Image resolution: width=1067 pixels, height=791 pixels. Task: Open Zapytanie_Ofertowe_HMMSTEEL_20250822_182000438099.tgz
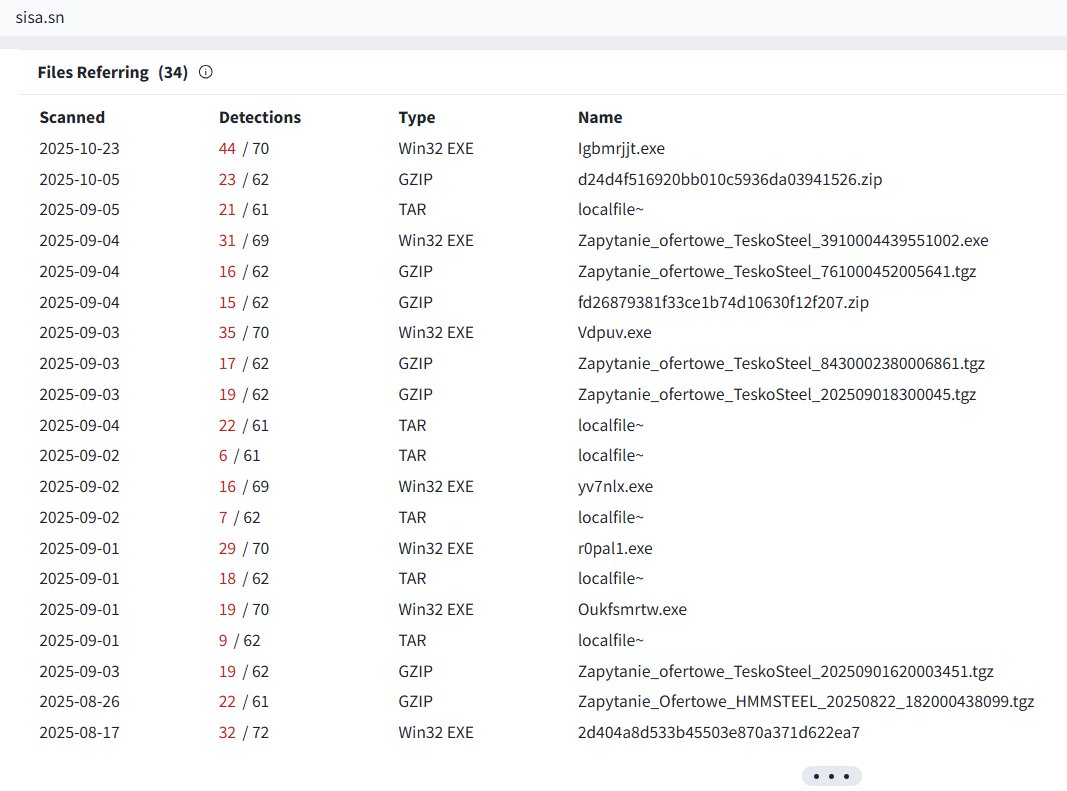coord(806,702)
